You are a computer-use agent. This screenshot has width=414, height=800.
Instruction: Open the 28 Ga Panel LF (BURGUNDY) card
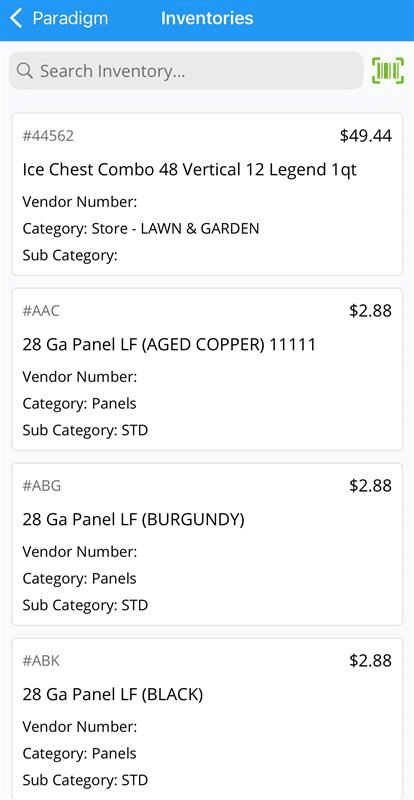pos(207,544)
